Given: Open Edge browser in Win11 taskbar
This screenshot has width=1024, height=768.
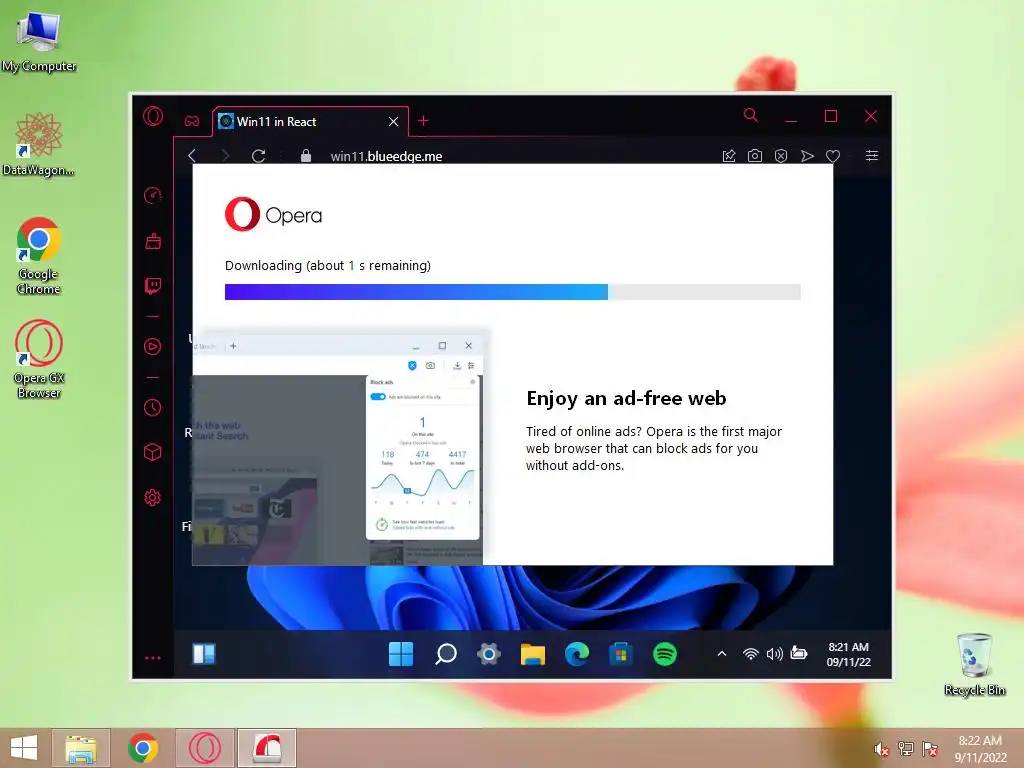Looking at the screenshot, I should [x=577, y=654].
